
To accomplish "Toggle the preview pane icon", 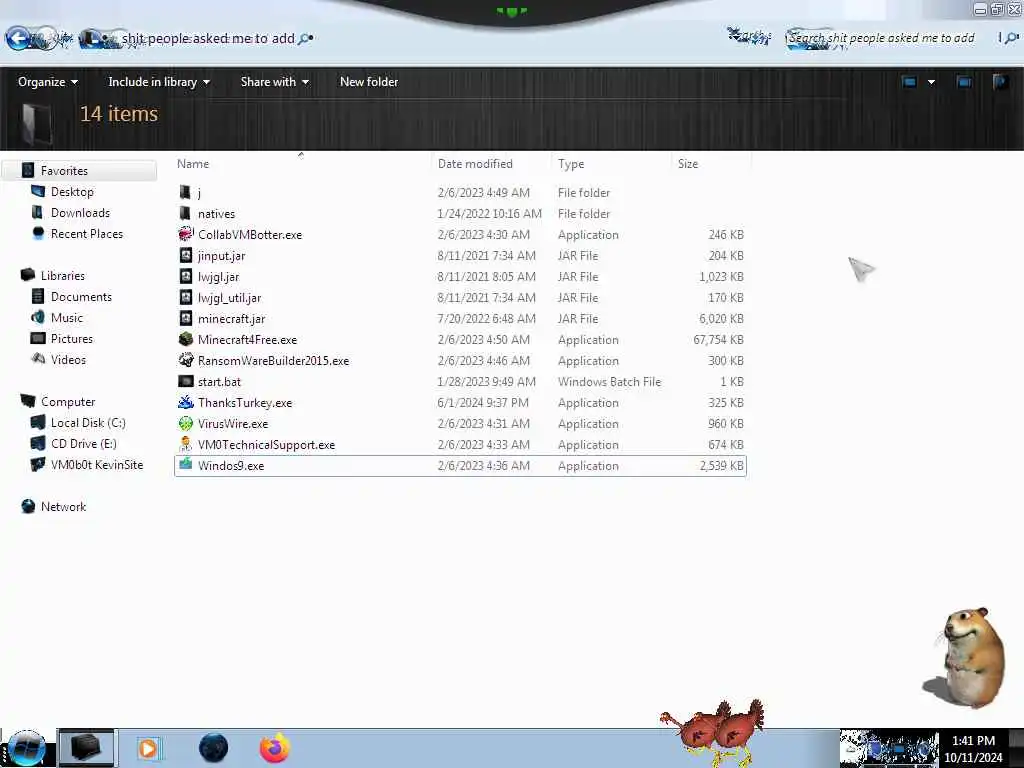I will point(964,82).
